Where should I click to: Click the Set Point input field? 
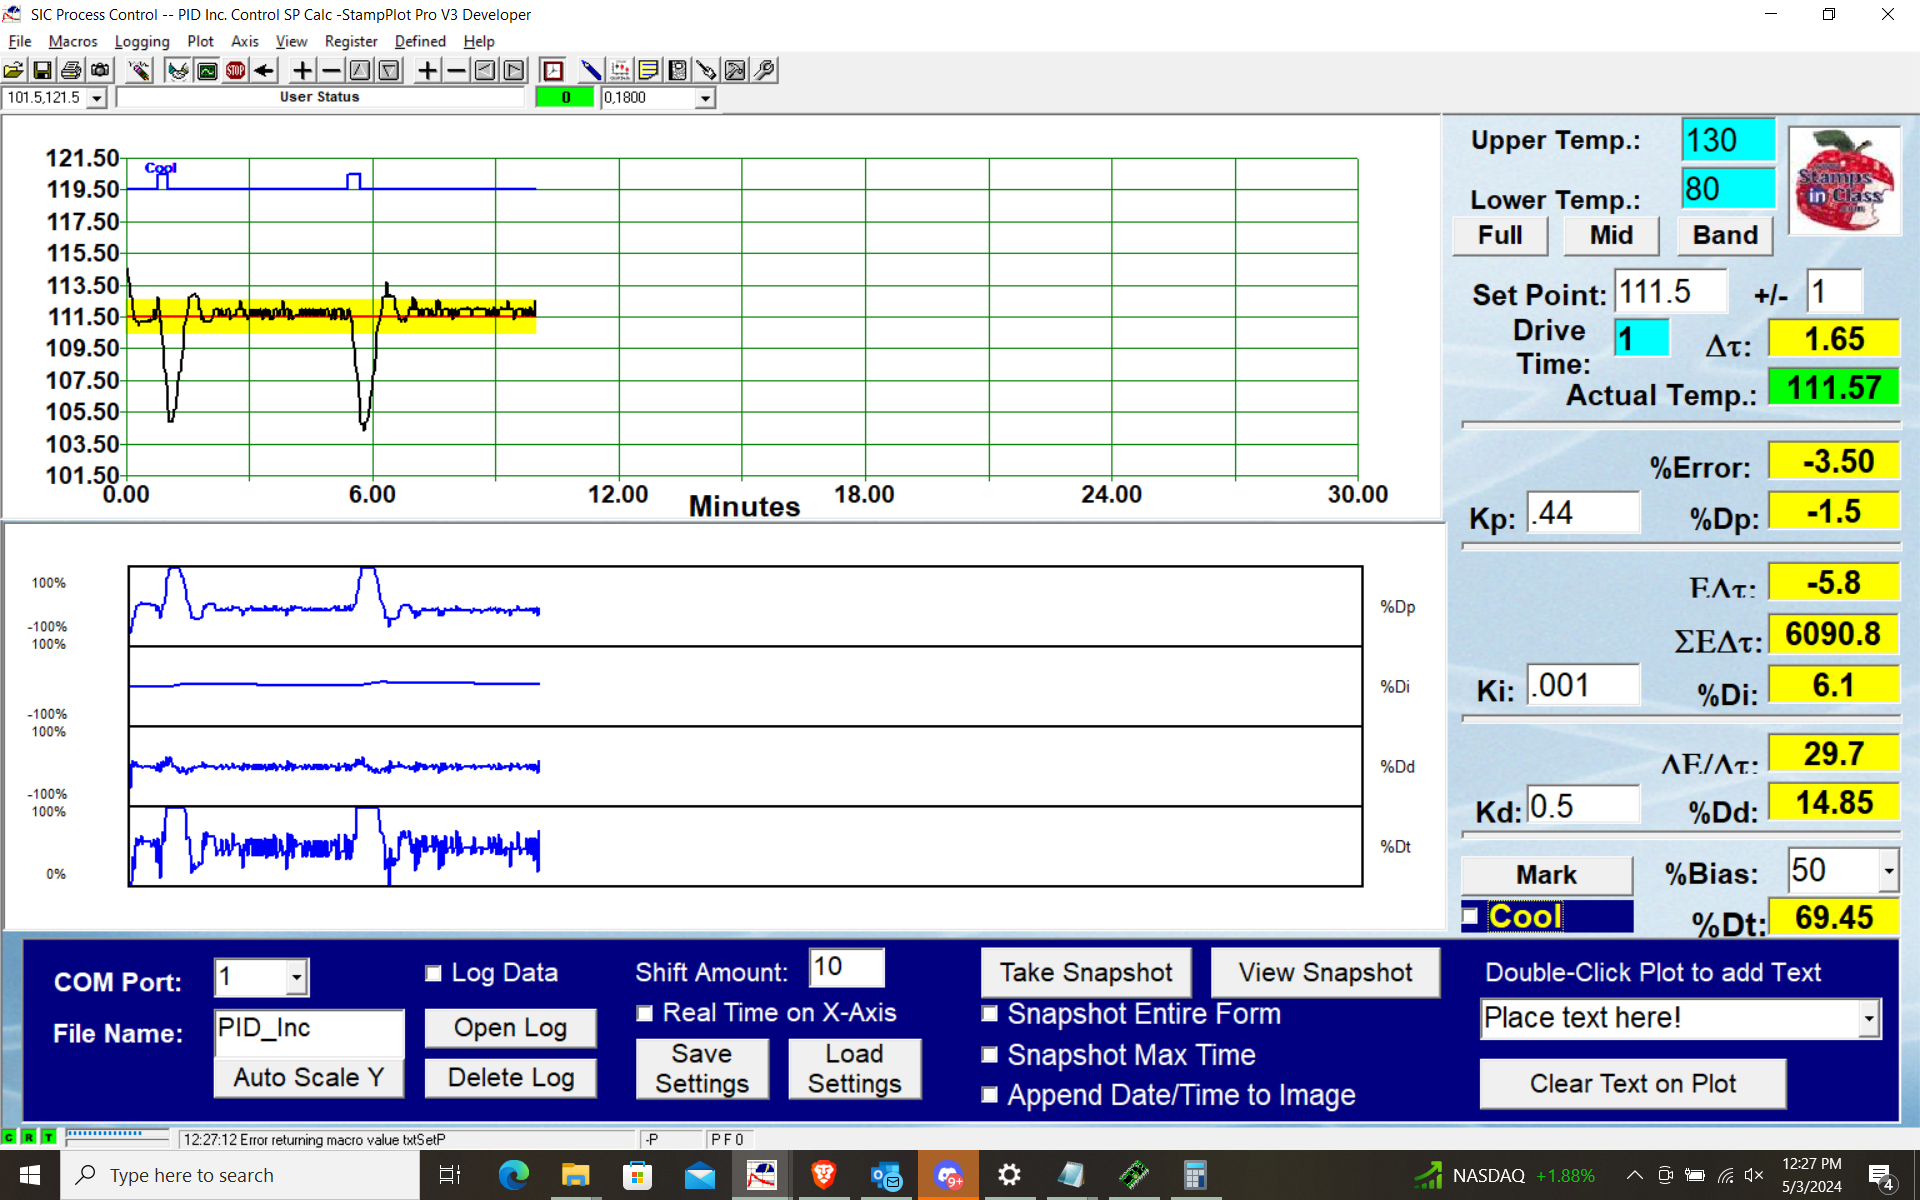click(1671, 292)
